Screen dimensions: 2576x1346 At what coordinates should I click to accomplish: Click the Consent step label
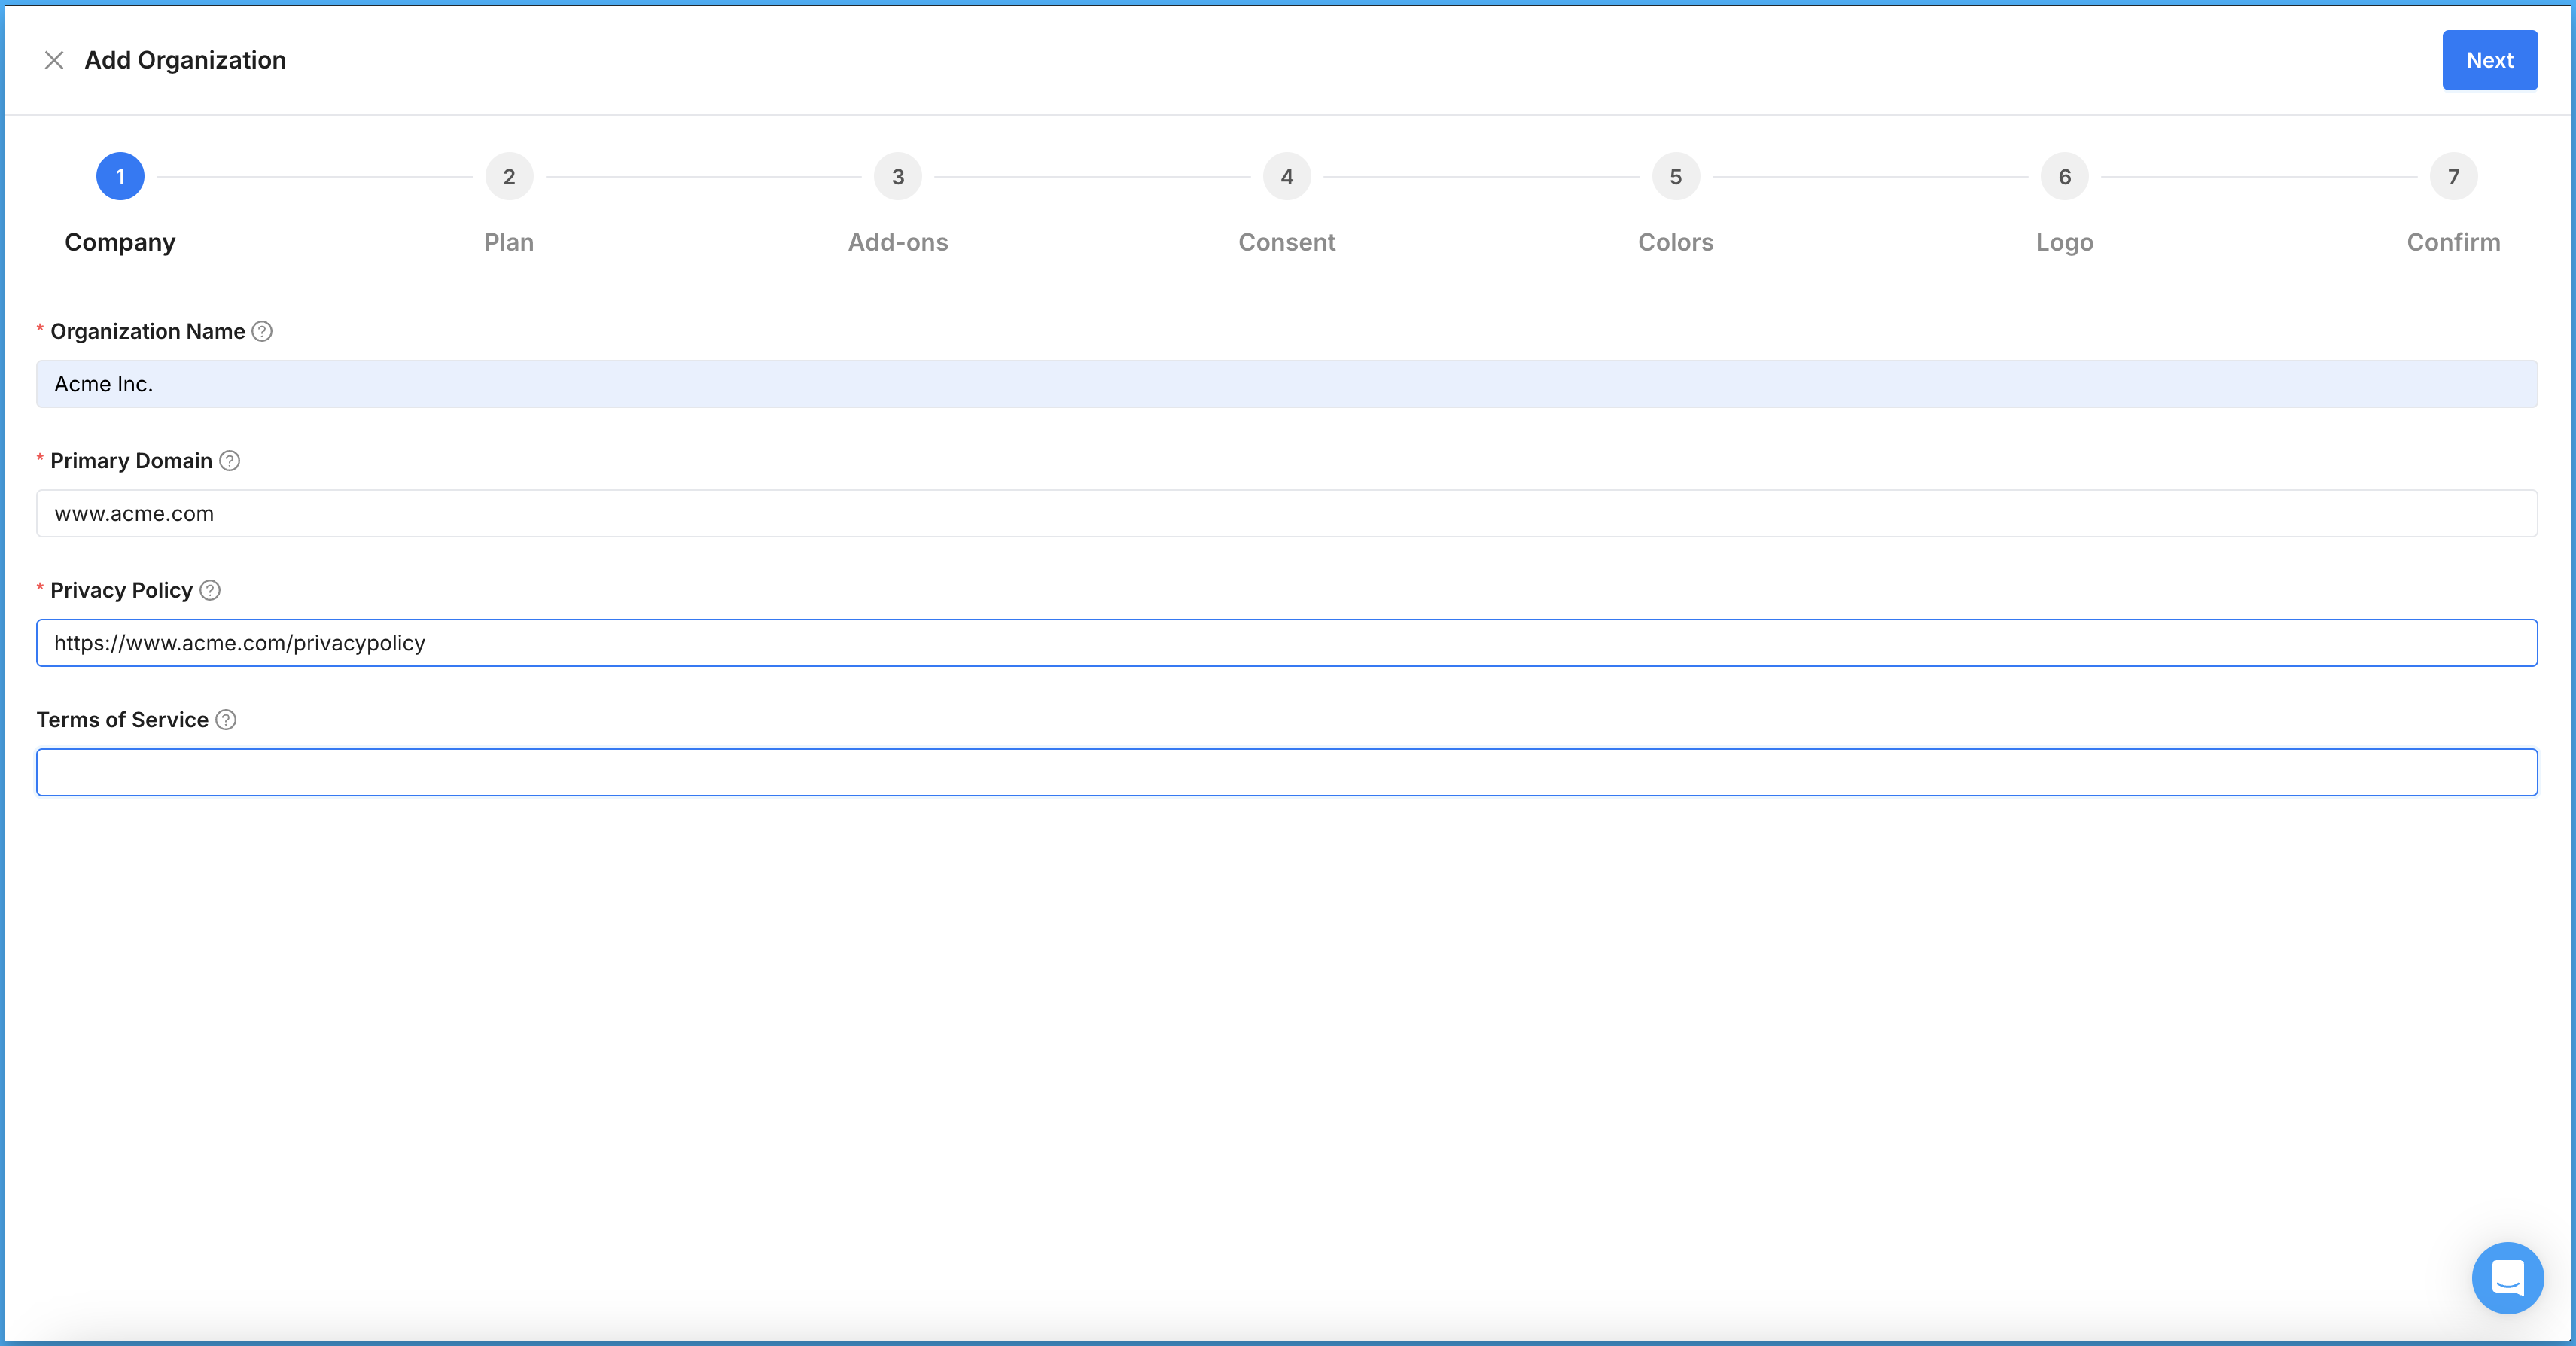point(1287,242)
